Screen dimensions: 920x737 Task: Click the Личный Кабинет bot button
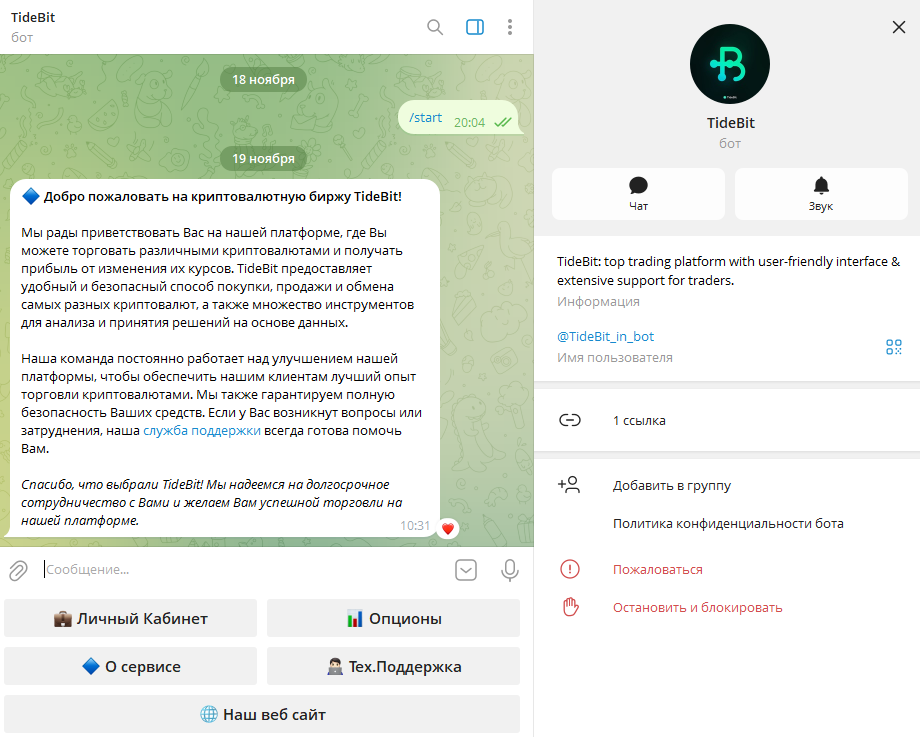130,618
